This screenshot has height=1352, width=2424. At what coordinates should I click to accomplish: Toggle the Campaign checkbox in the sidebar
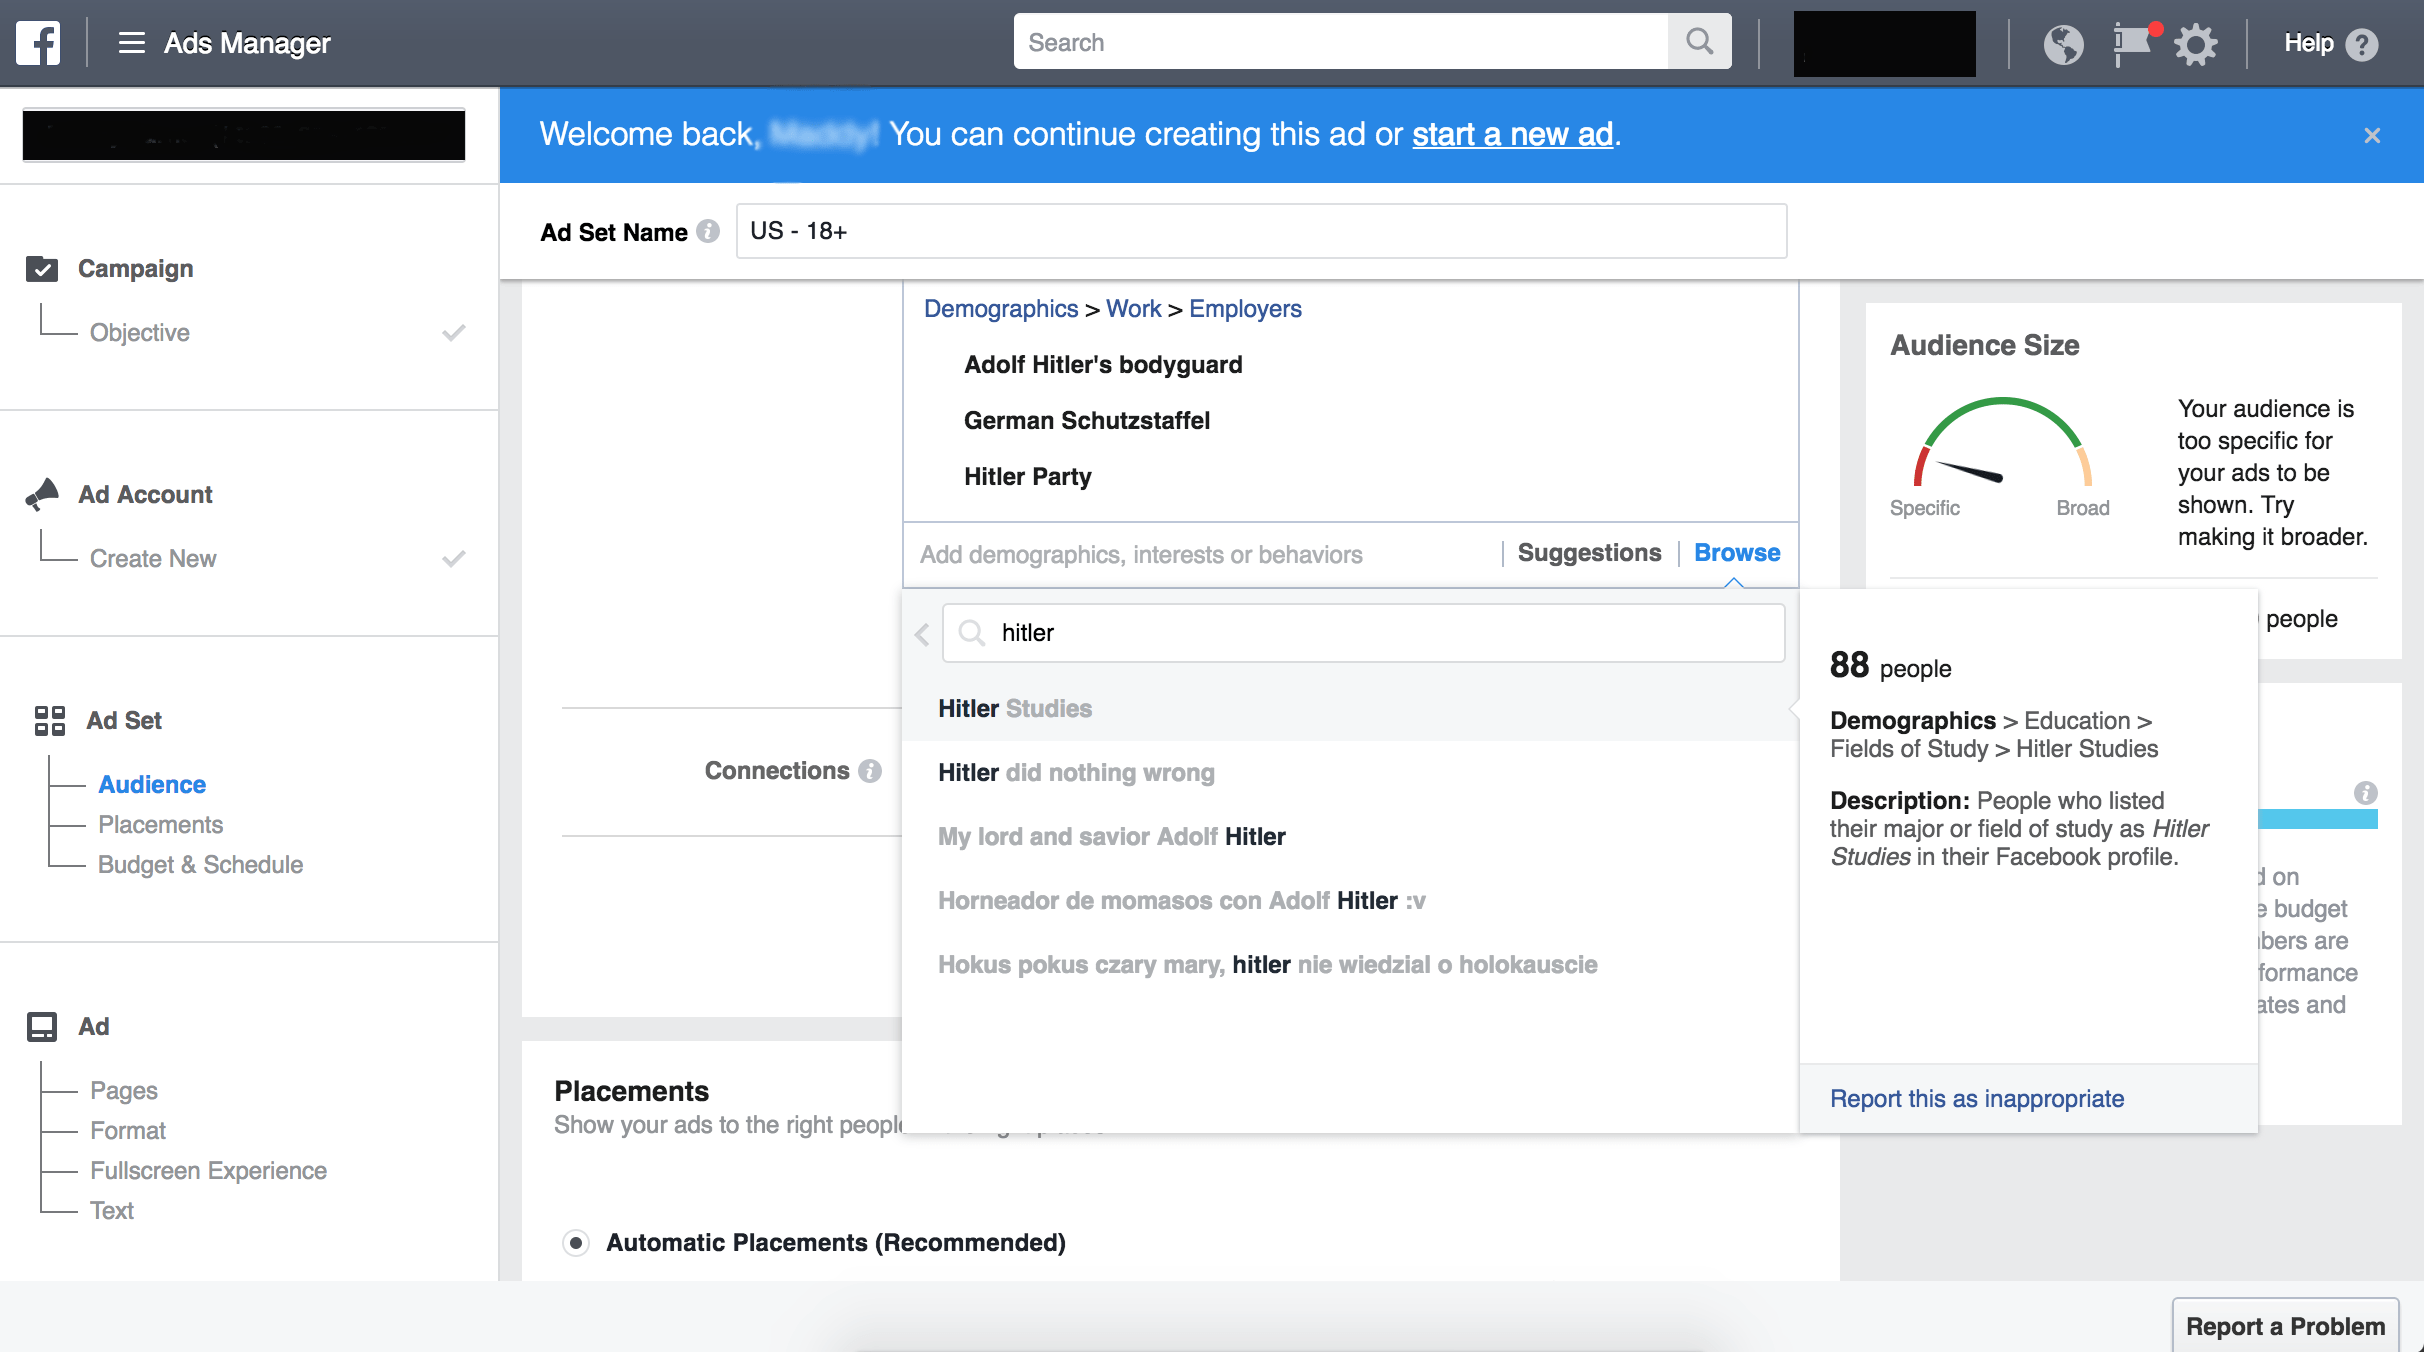pos(42,267)
